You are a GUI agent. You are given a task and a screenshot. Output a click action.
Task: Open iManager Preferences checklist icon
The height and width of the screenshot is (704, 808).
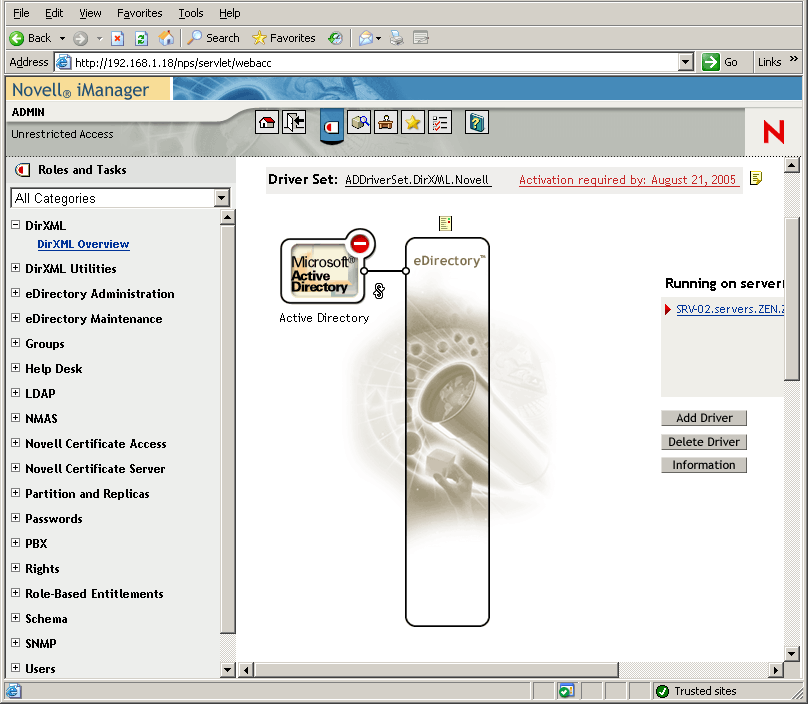click(441, 122)
